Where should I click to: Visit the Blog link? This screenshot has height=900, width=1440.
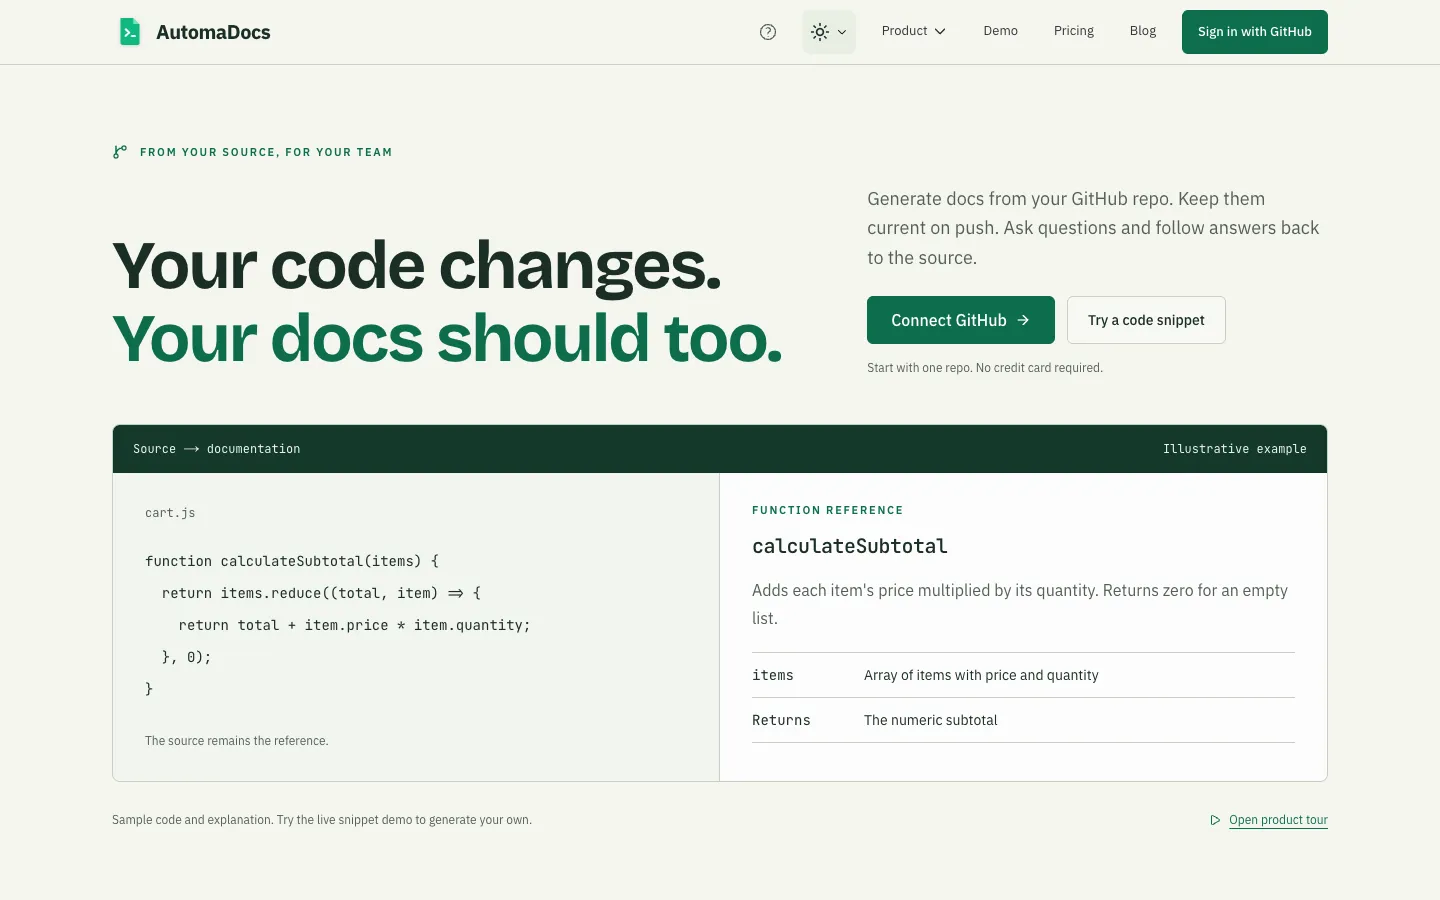(1143, 31)
